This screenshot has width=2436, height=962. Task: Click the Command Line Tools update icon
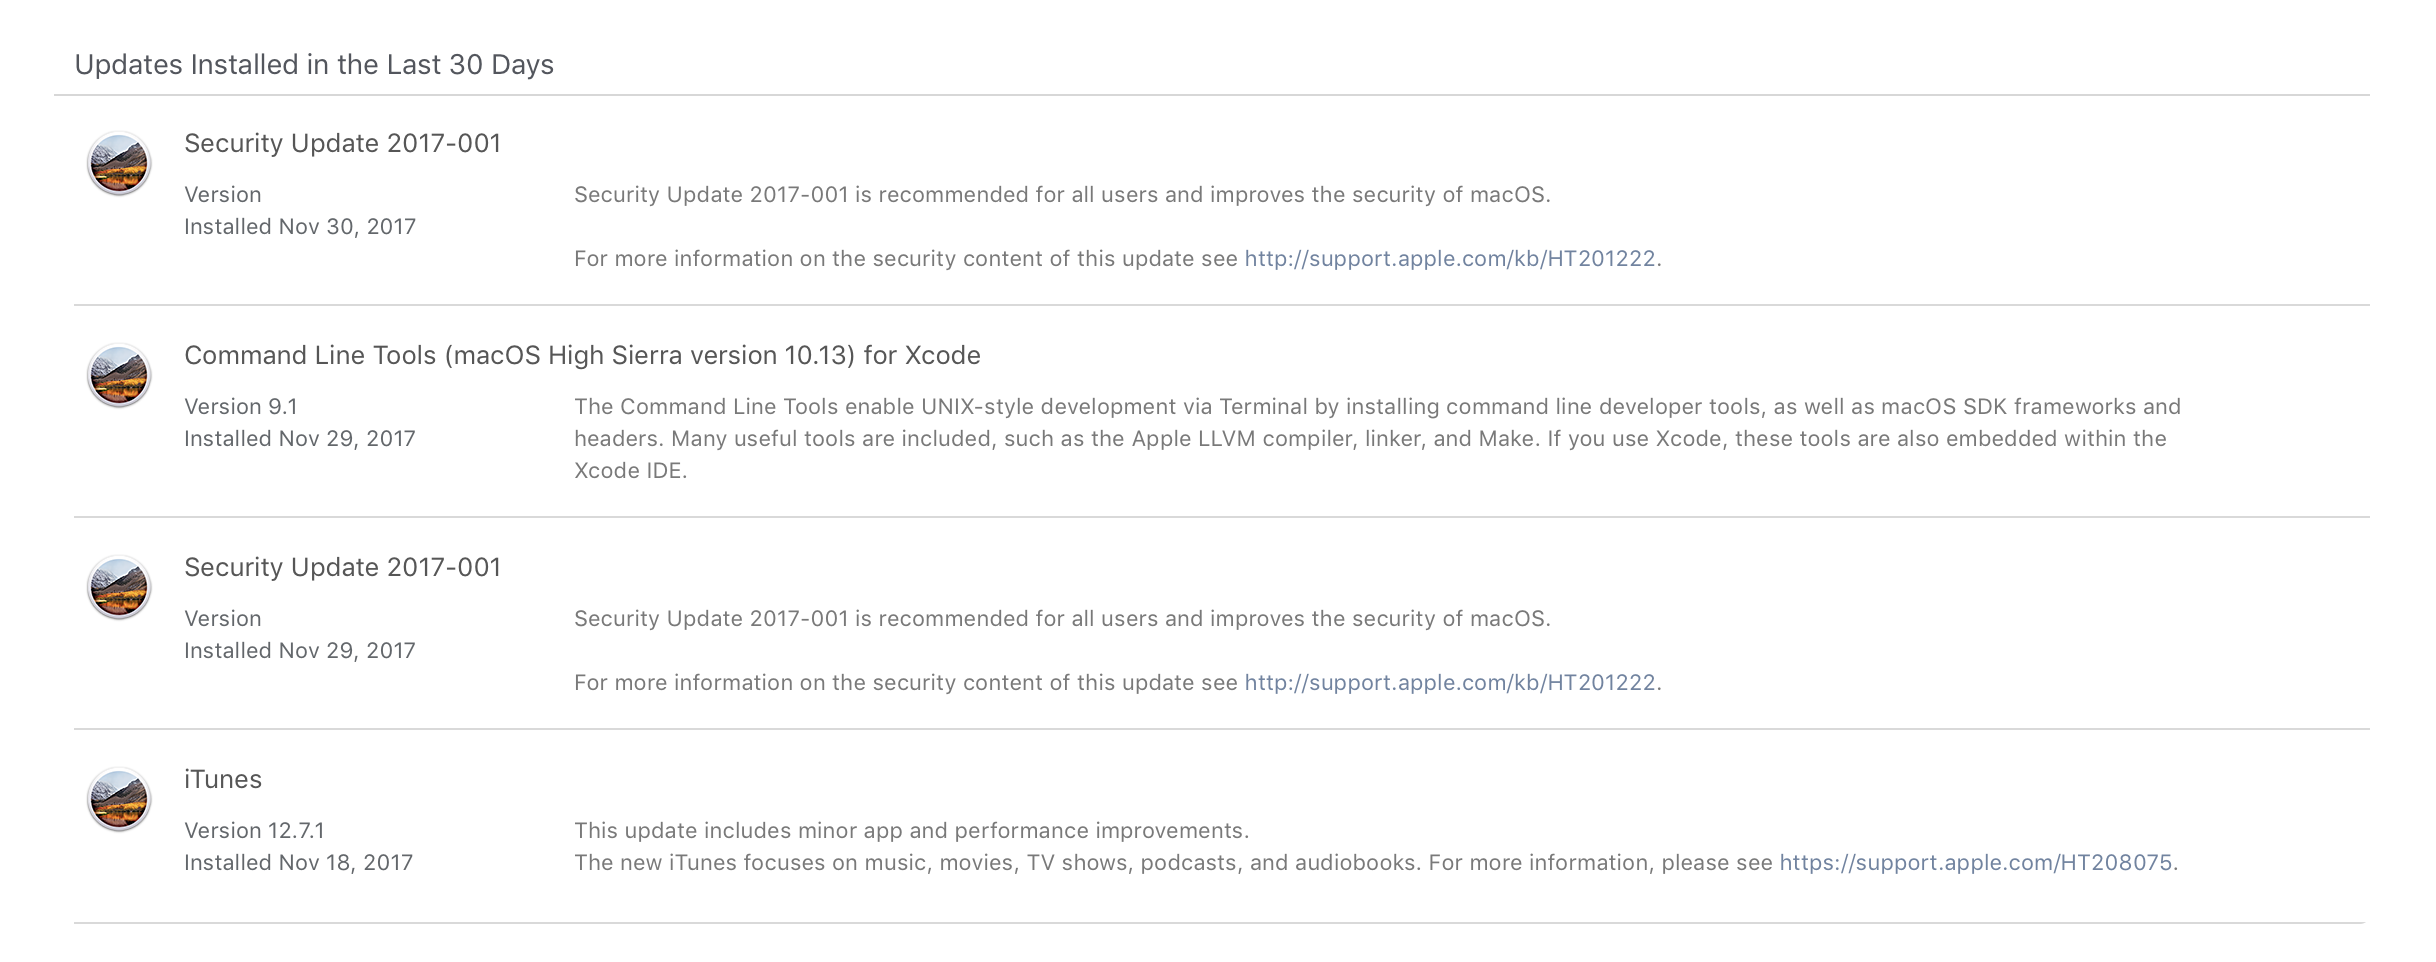pyautogui.click(x=119, y=376)
